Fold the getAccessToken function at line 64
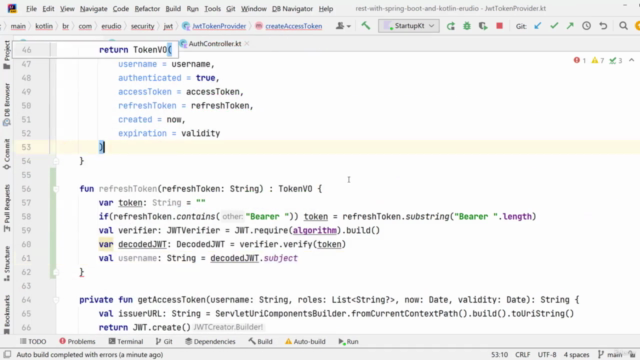This screenshot has width=640, height=360. pos(56,300)
